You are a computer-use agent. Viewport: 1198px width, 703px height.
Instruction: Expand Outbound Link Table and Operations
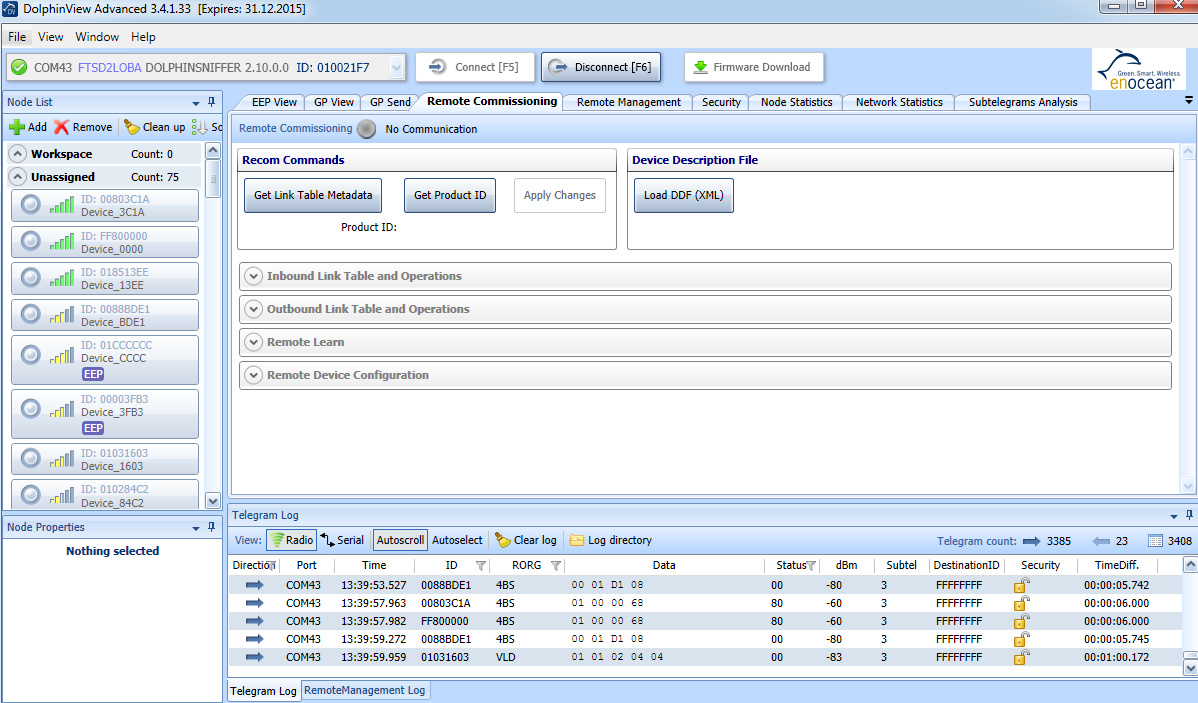[x=254, y=309]
